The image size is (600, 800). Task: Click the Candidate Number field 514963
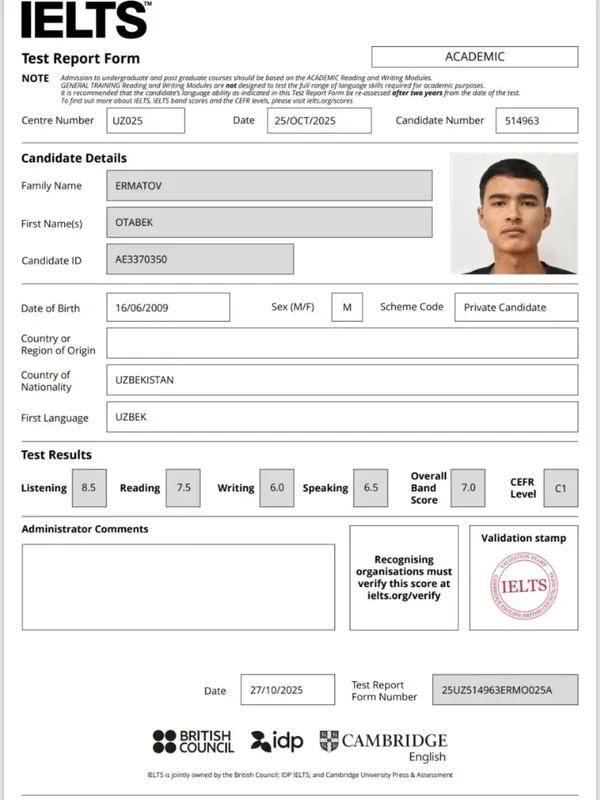[537, 121]
